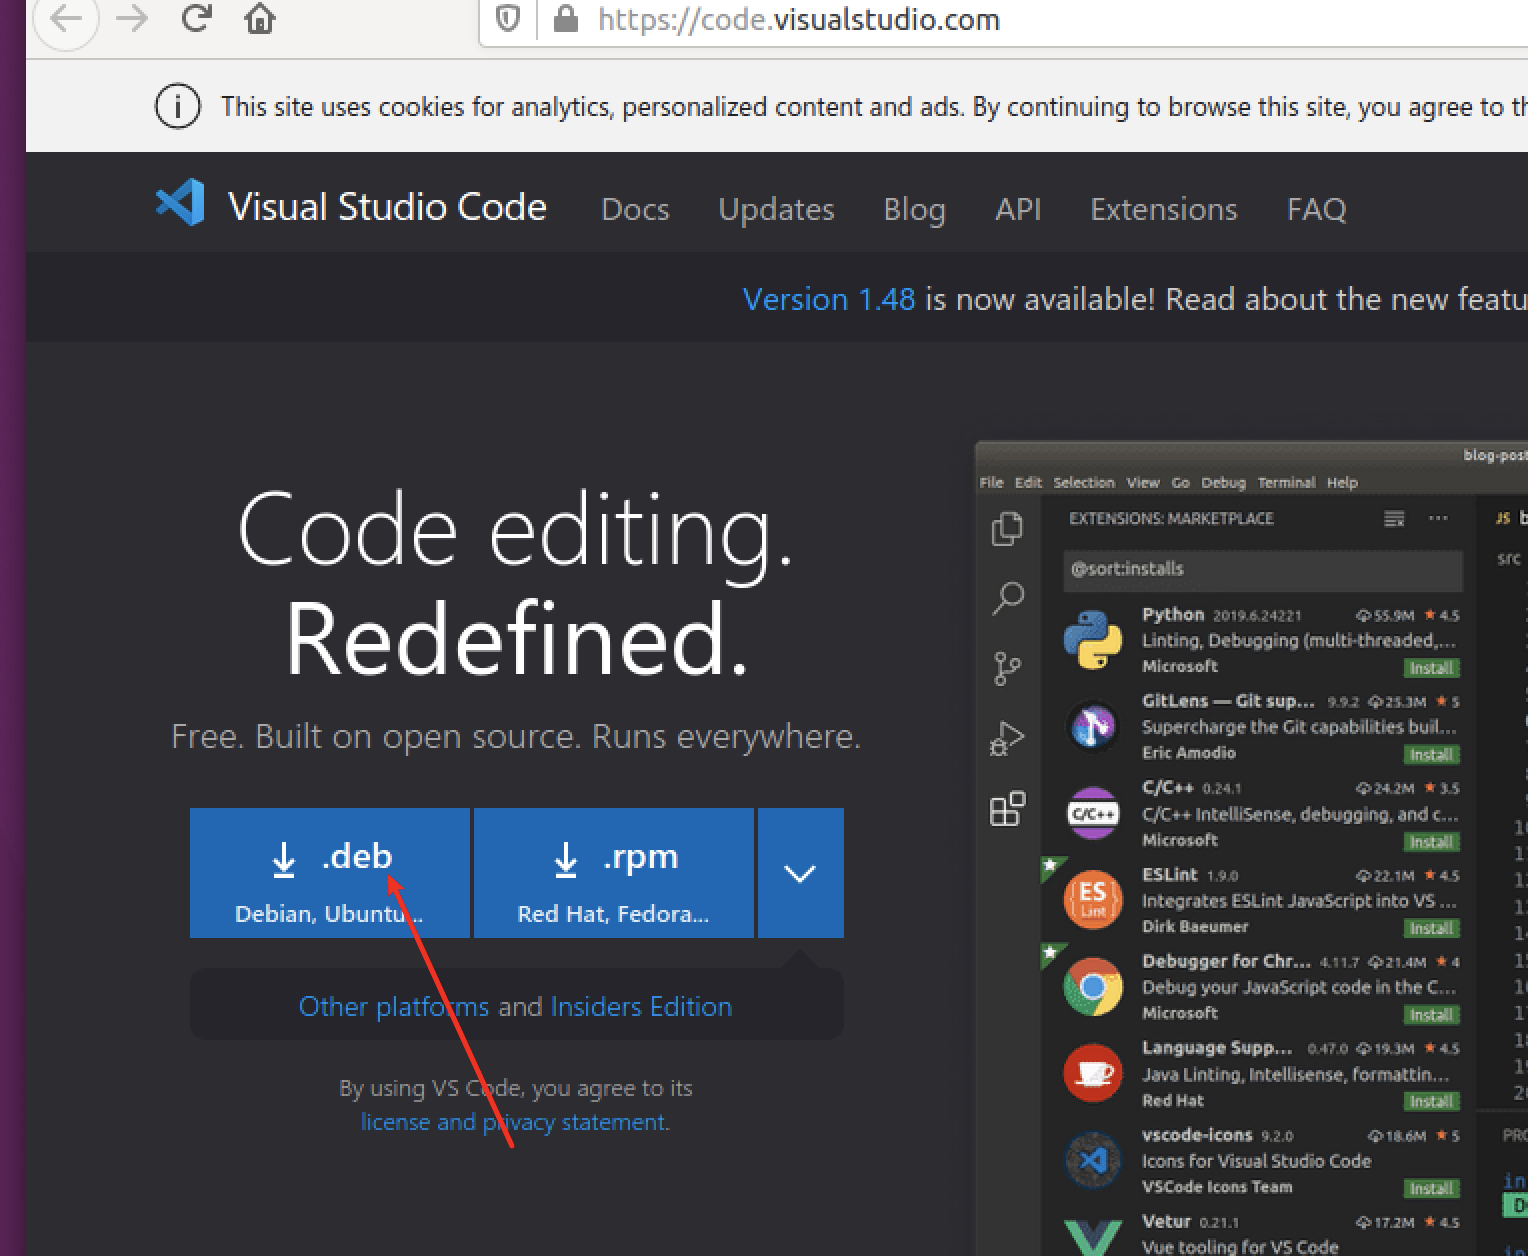
Task: Click the cookie notice info icon
Action: [x=178, y=106]
